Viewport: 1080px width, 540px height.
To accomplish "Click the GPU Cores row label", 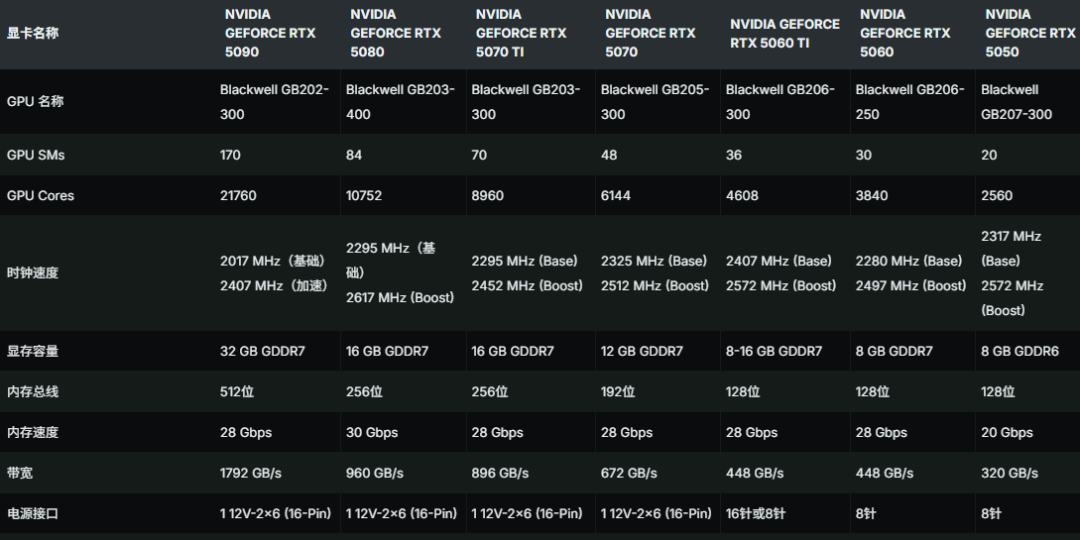I will point(40,196).
